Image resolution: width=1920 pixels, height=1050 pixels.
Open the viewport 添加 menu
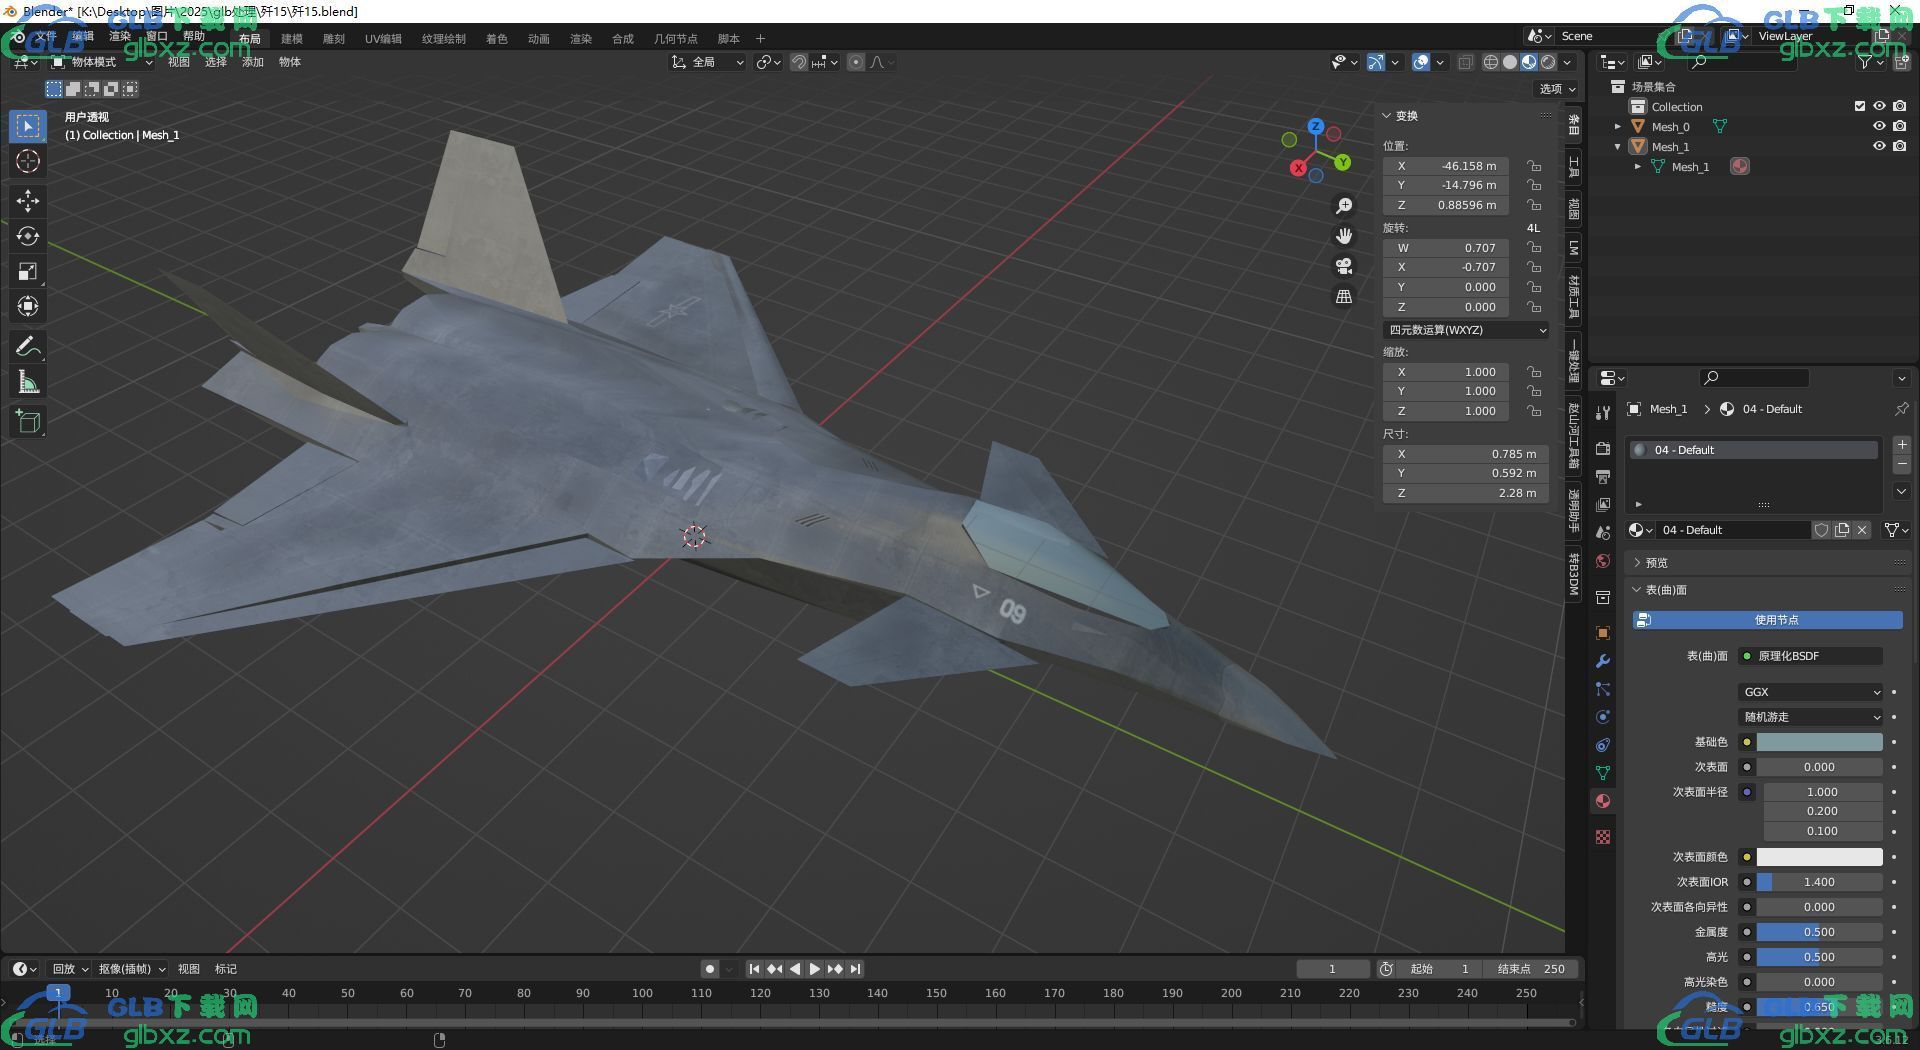pos(253,62)
